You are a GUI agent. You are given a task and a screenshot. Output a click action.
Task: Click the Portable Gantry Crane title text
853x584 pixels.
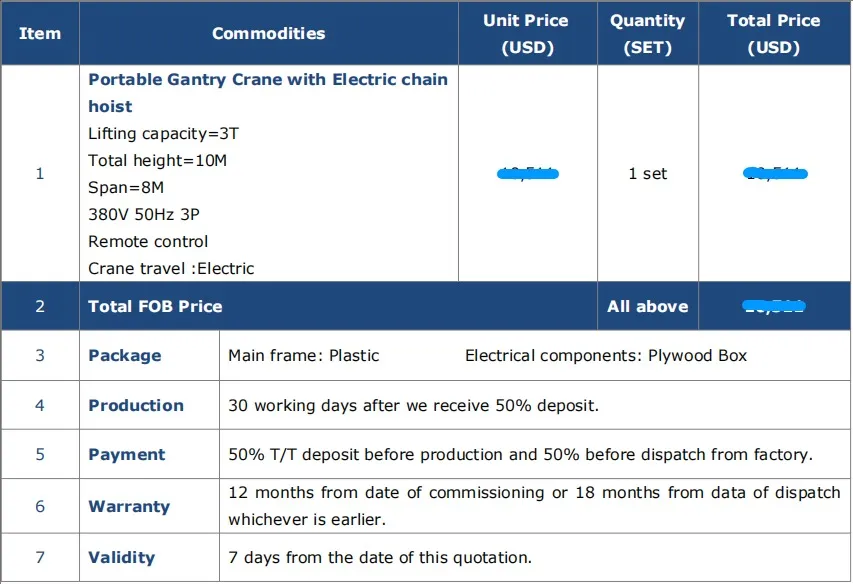(x=267, y=92)
